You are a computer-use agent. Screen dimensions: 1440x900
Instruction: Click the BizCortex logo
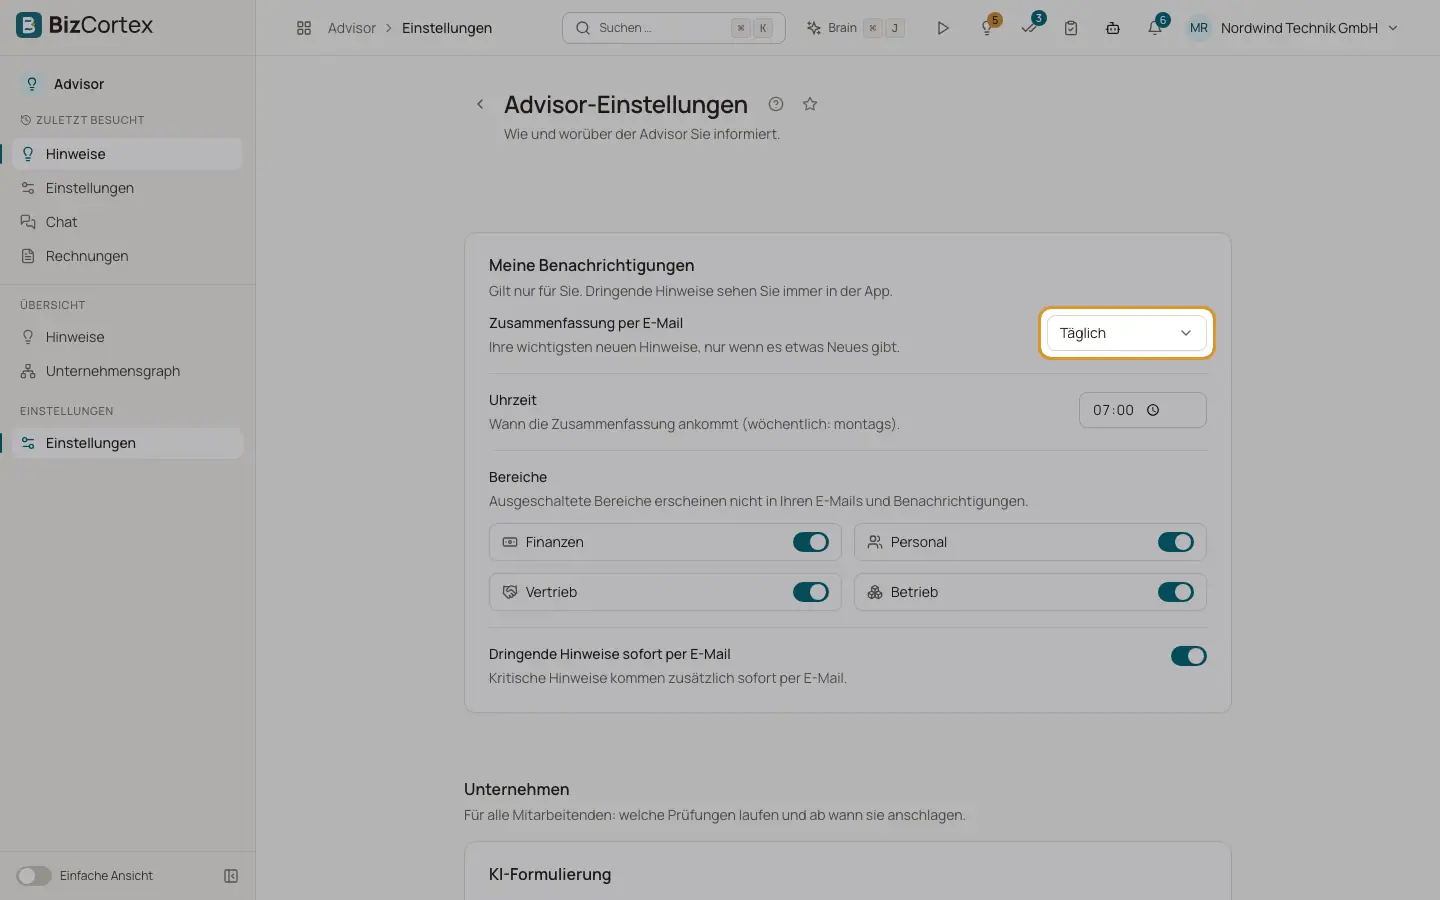(x=84, y=25)
